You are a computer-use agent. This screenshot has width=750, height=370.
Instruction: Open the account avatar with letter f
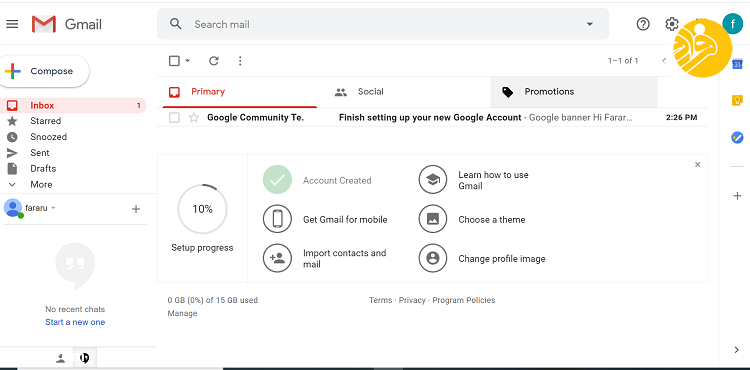[x=732, y=24]
